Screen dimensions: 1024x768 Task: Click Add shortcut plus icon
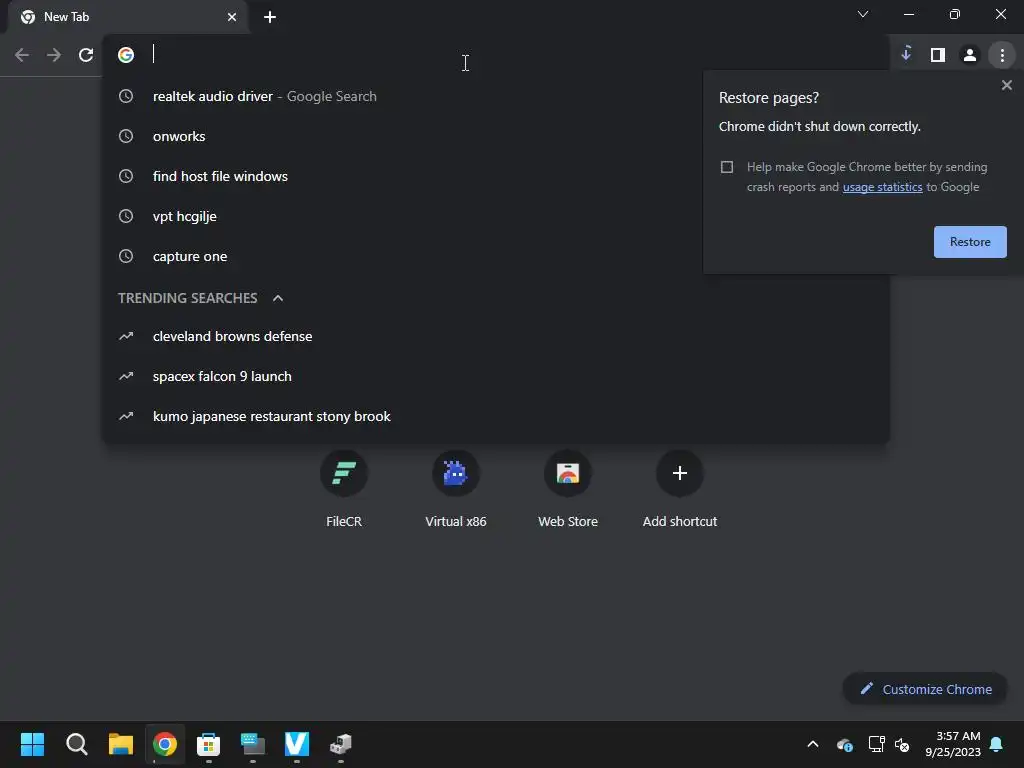[x=680, y=473]
